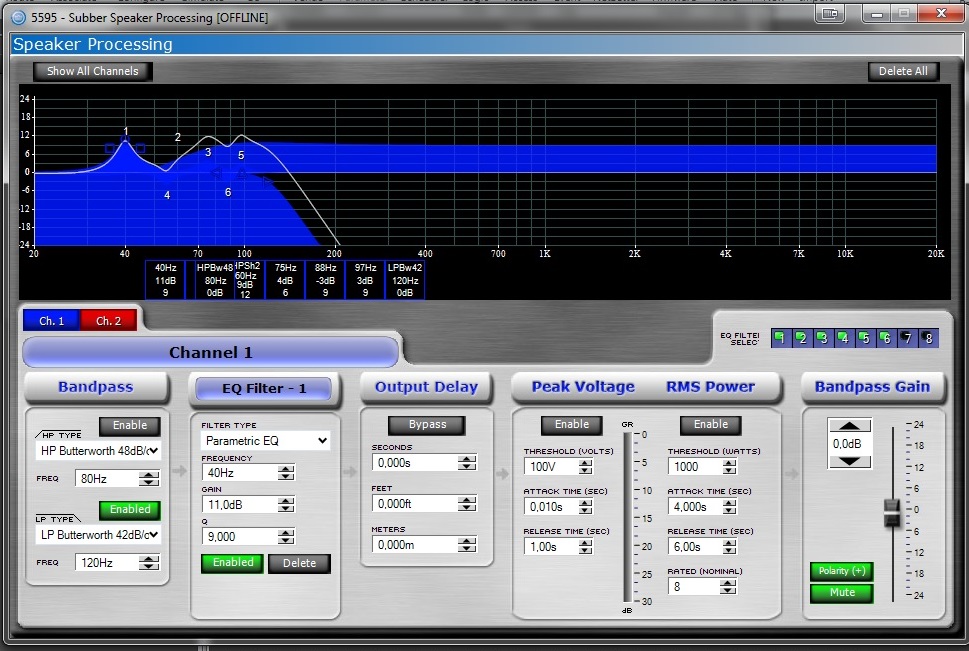This screenshot has width=969, height=651.
Task: Select EQ filter 6 indicator
Action: tap(886, 339)
